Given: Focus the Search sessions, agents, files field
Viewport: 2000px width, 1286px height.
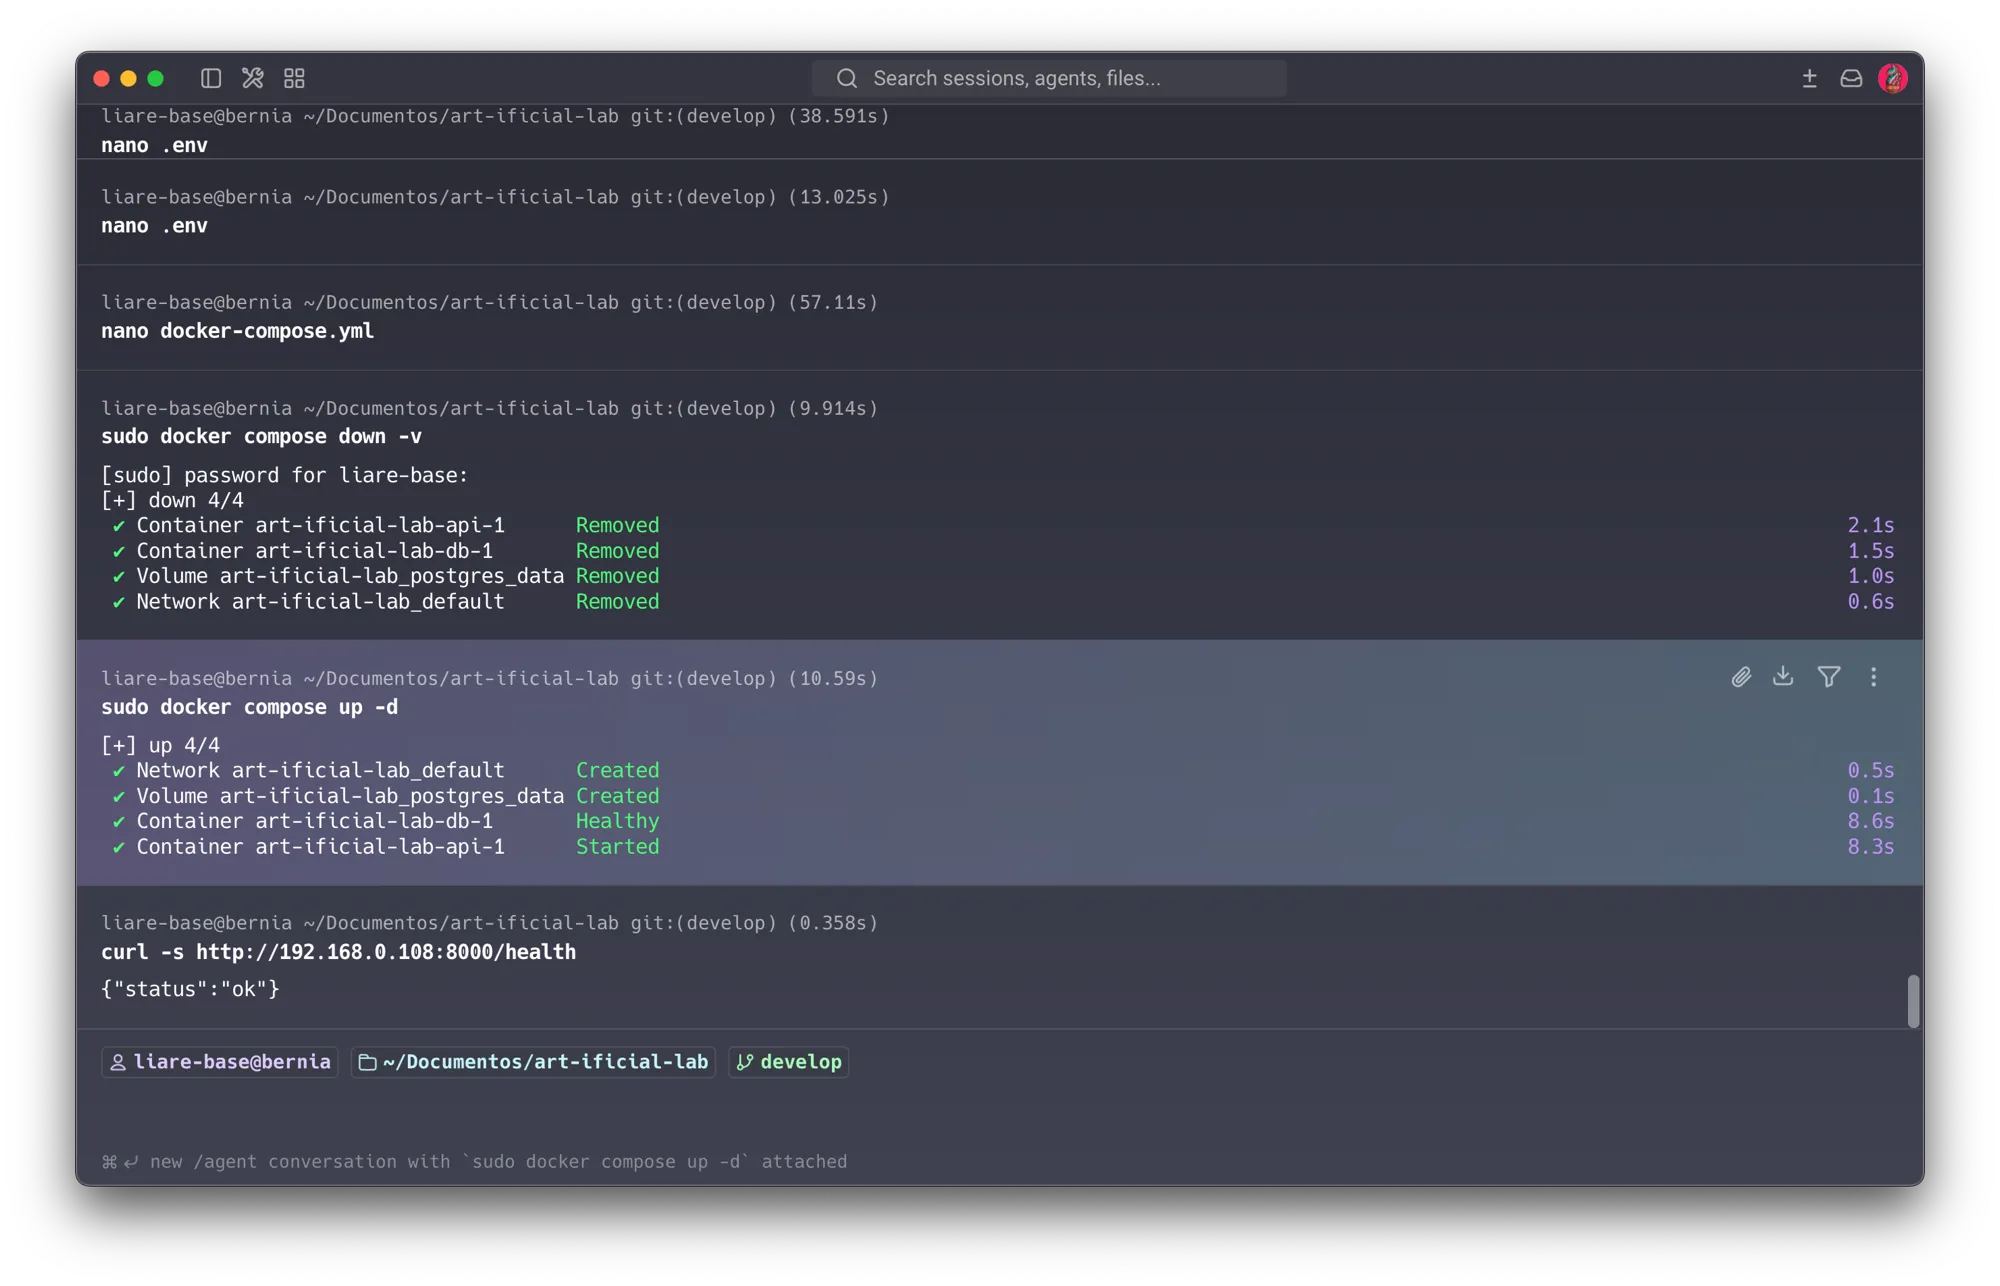Looking at the screenshot, I should click(1049, 78).
